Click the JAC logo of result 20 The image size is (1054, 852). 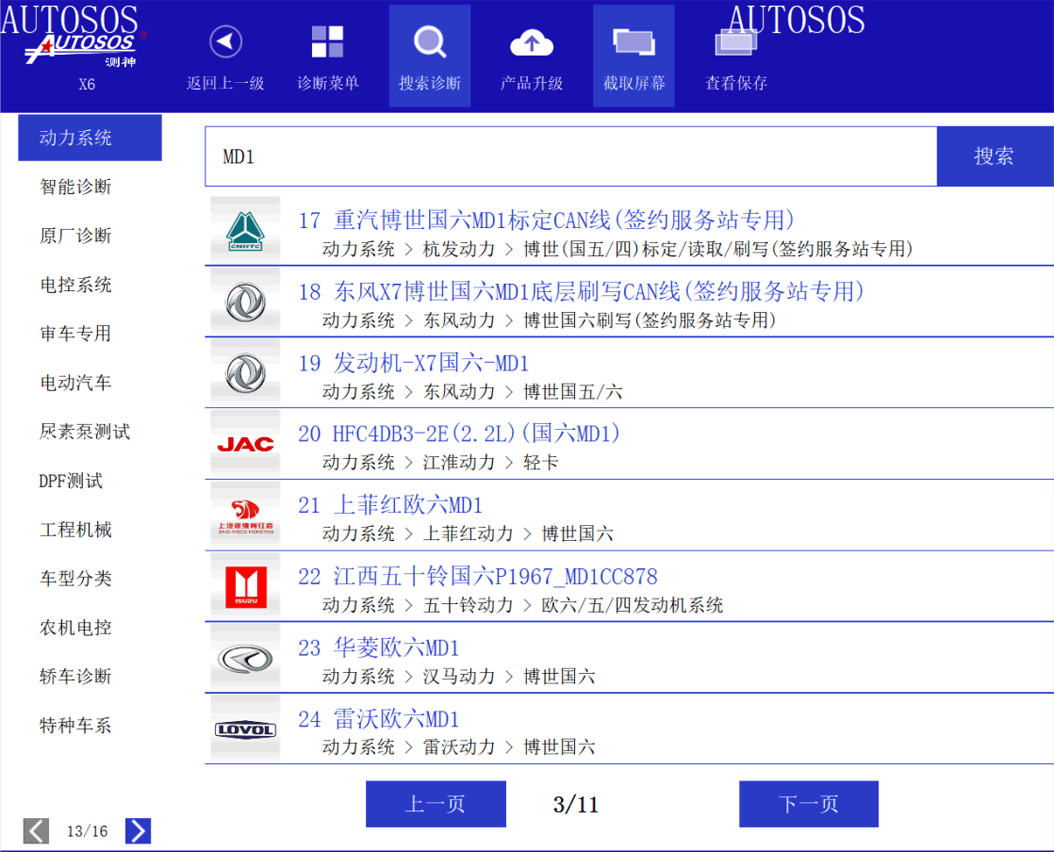tap(245, 444)
